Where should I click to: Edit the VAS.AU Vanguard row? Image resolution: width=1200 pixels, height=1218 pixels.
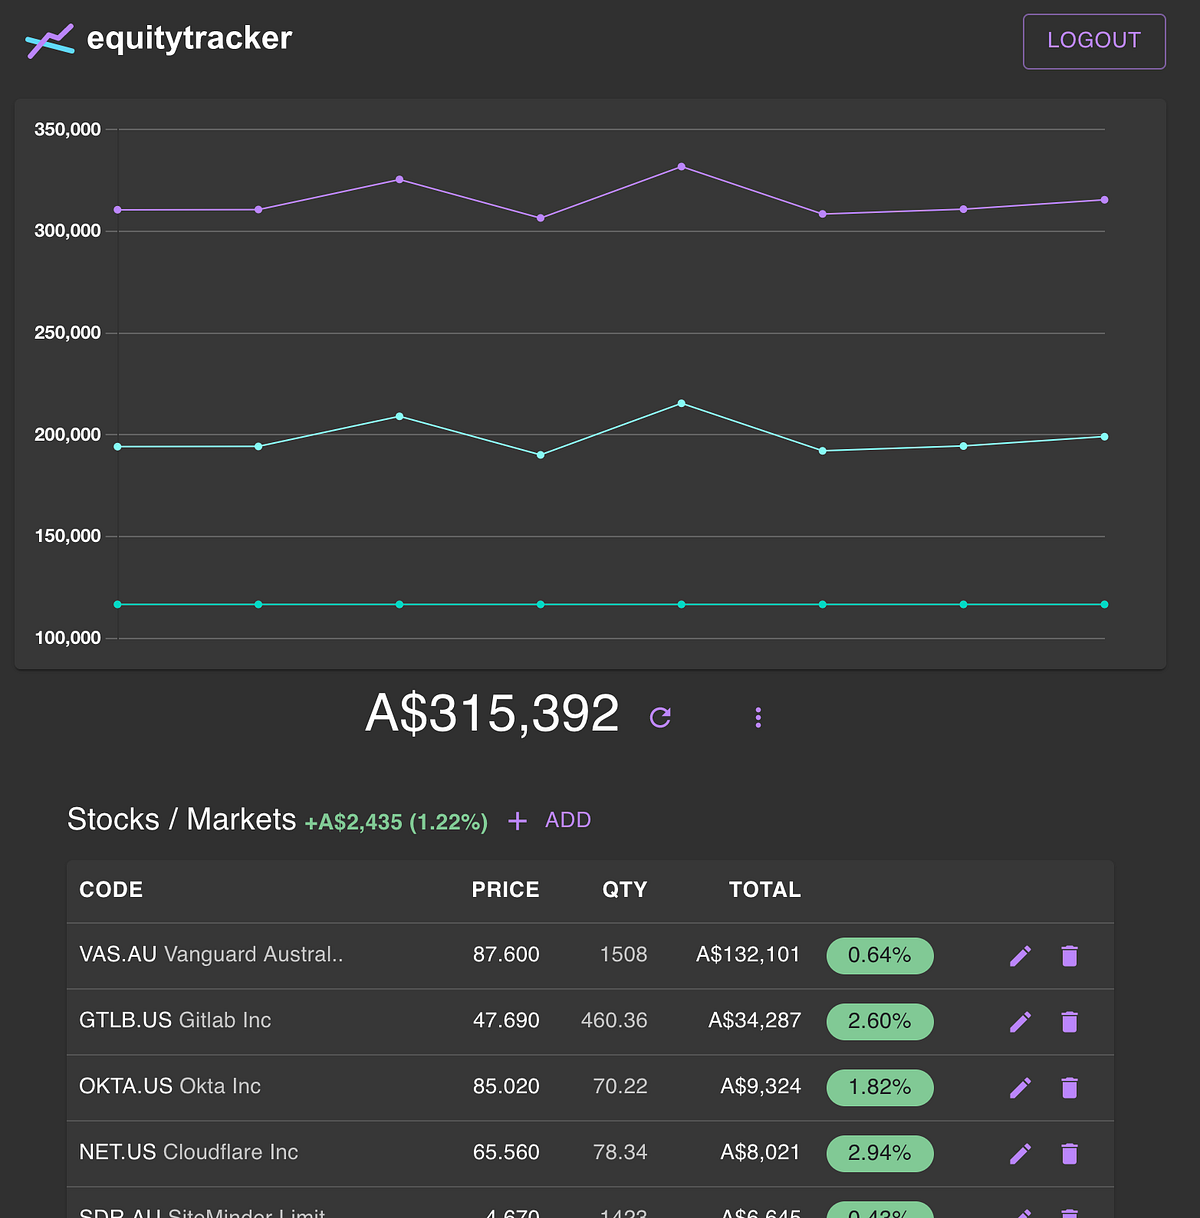pyautogui.click(x=1020, y=956)
